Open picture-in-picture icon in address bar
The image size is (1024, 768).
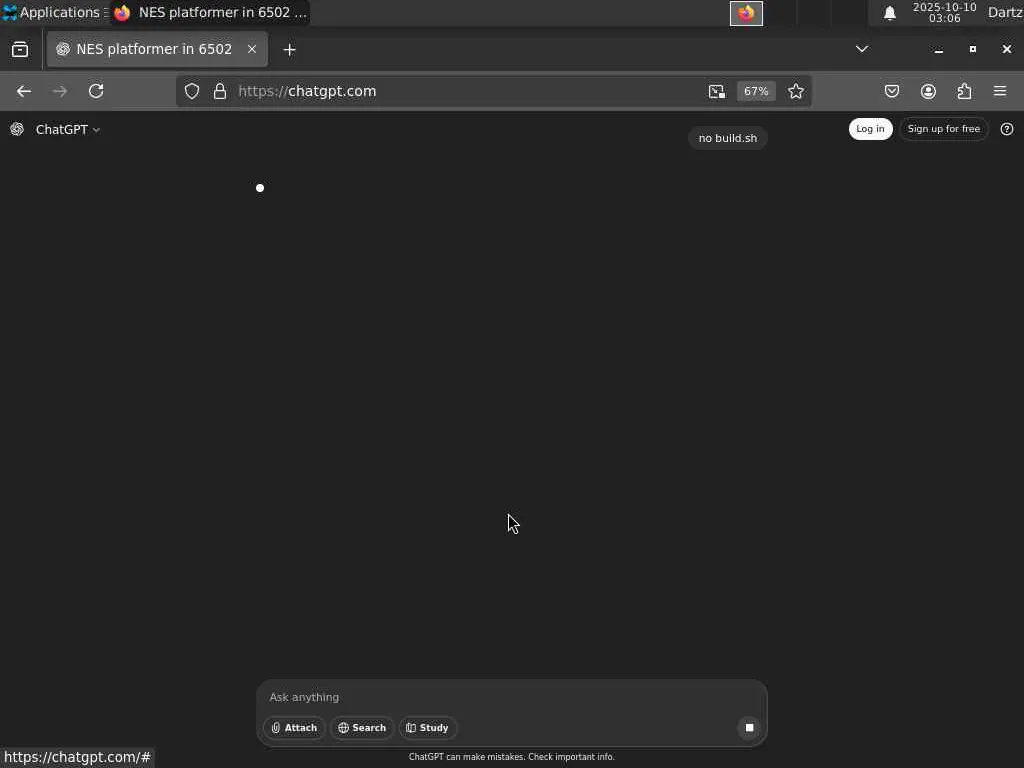coord(716,91)
